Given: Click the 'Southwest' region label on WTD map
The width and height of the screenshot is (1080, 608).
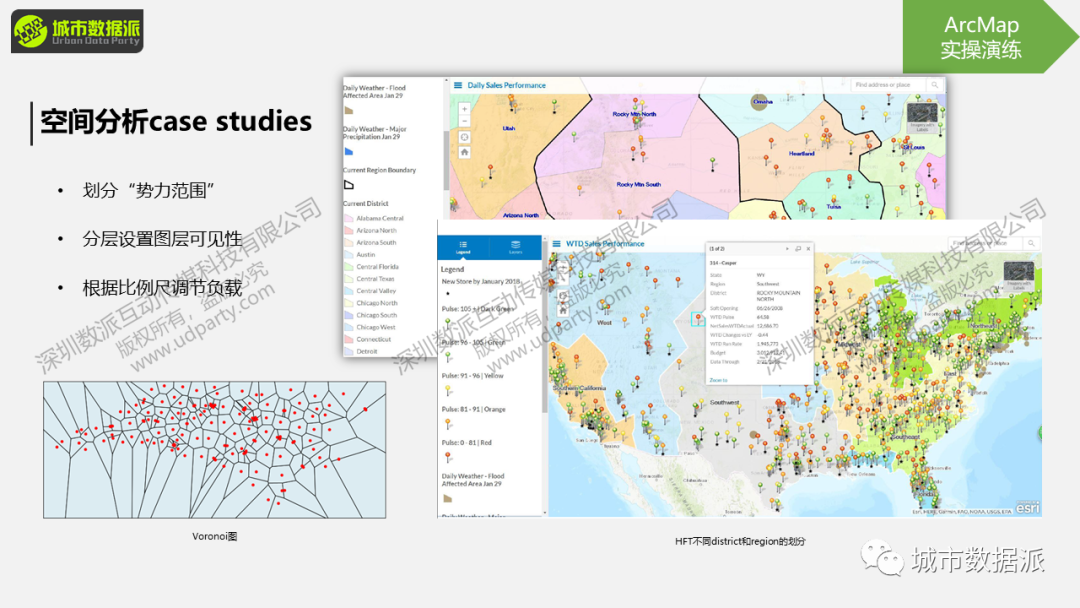Looking at the screenshot, I should coord(725,402).
